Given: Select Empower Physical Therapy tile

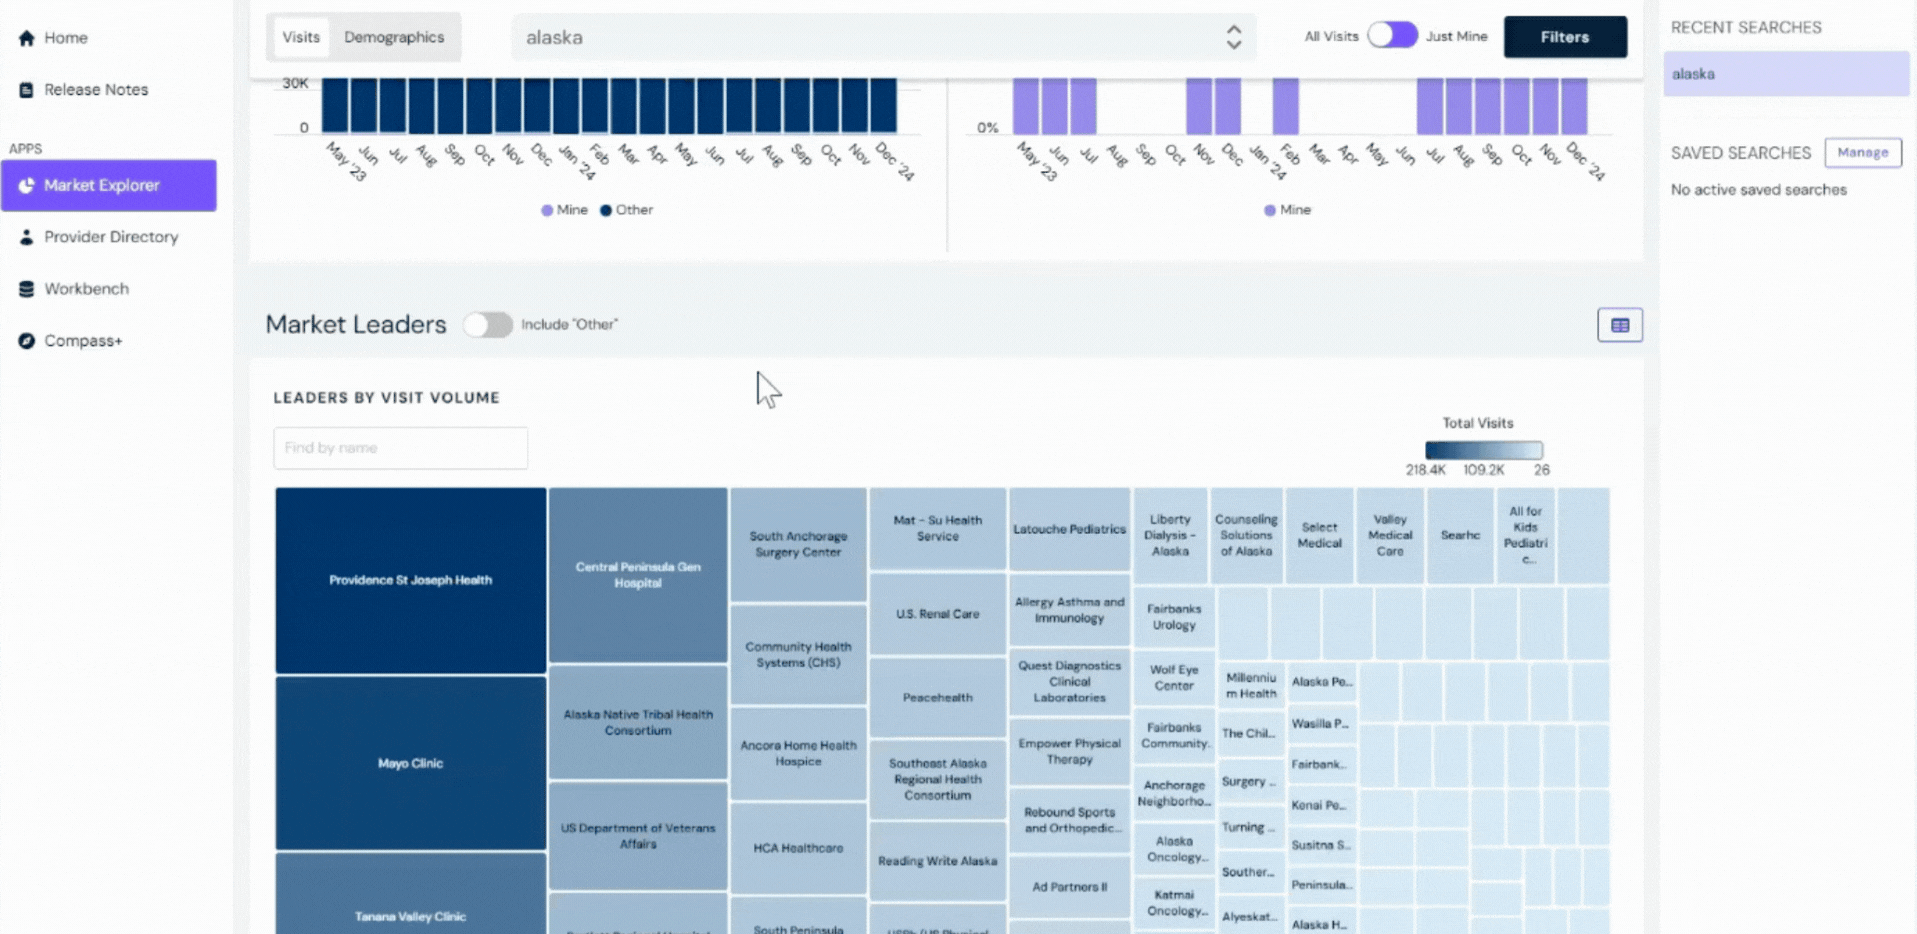Looking at the screenshot, I should pos(1069,751).
